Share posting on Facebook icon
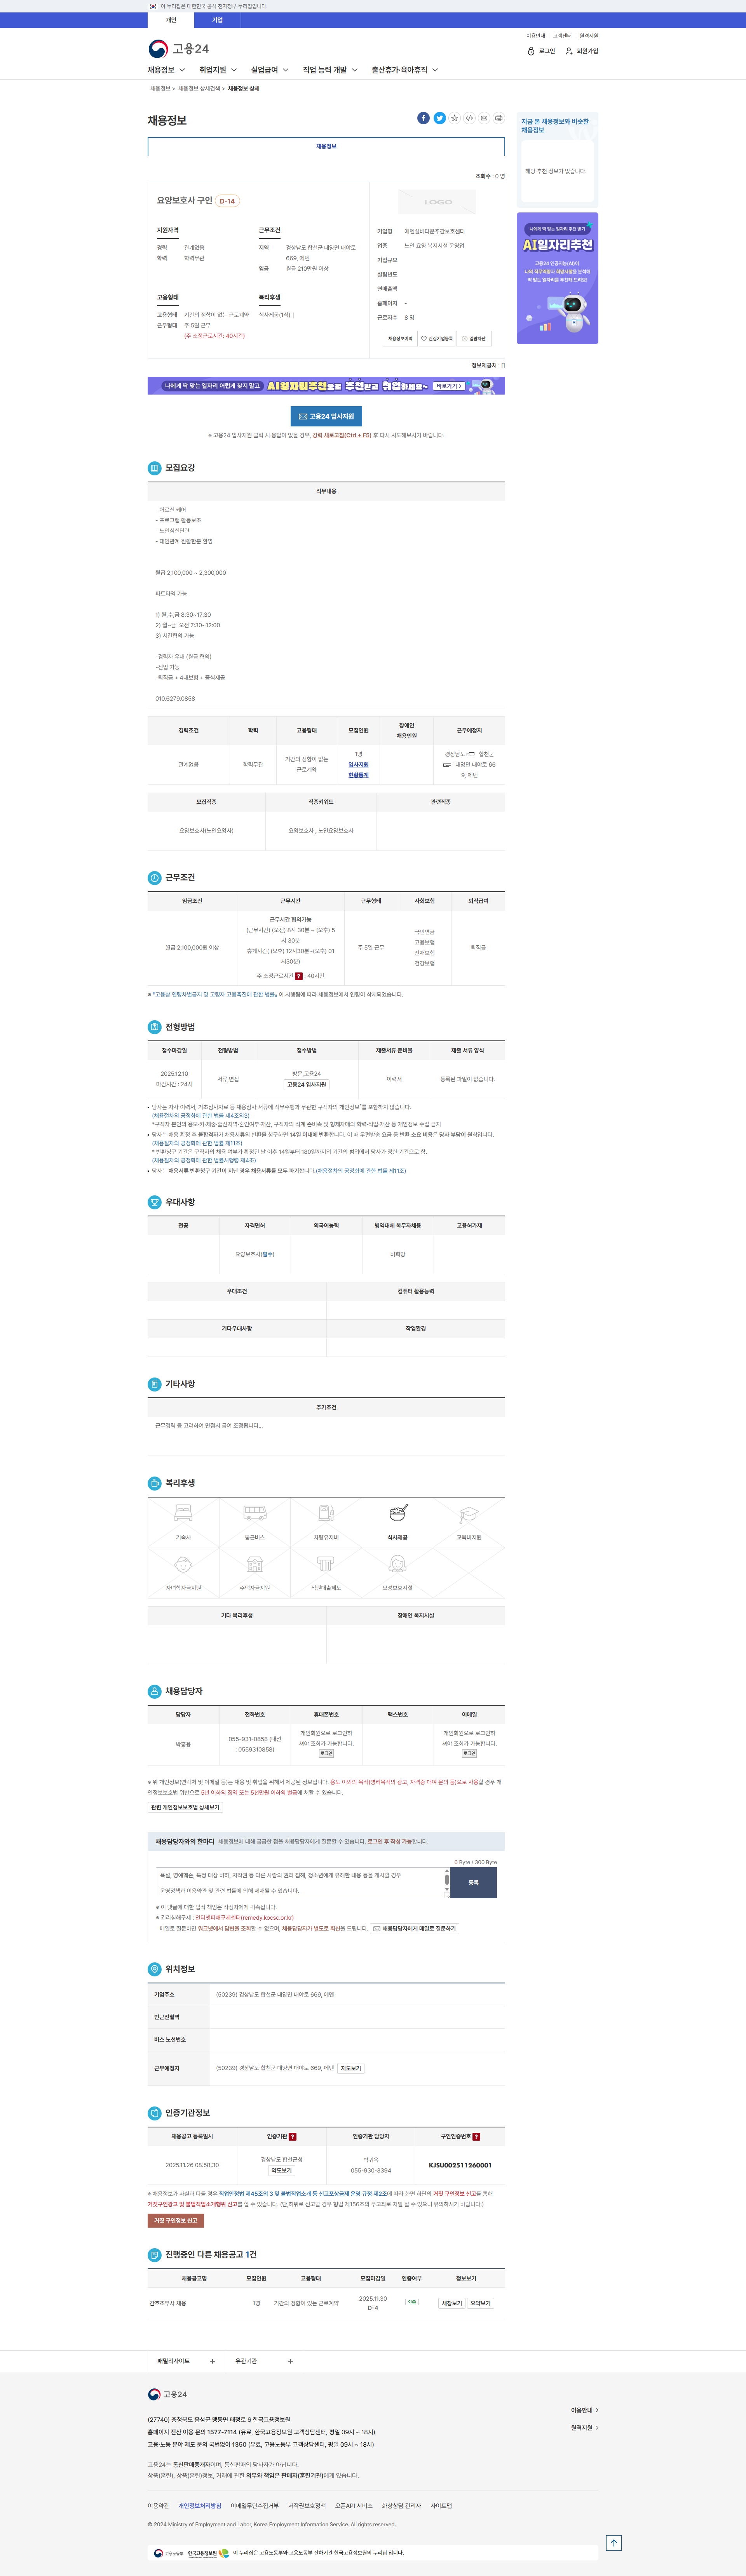The height and width of the screenshot is (2576, 746). (423, 118)
